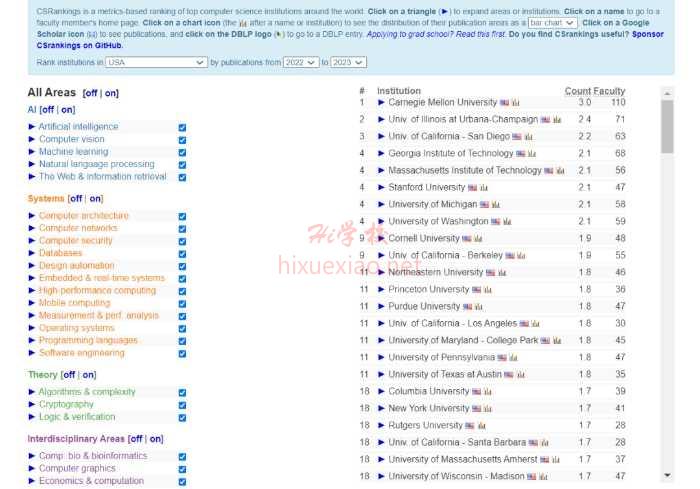The width and height of the screenshot is (700, 489).
Task: Turn off all AI areas
Action: click(x=47, y=109)
